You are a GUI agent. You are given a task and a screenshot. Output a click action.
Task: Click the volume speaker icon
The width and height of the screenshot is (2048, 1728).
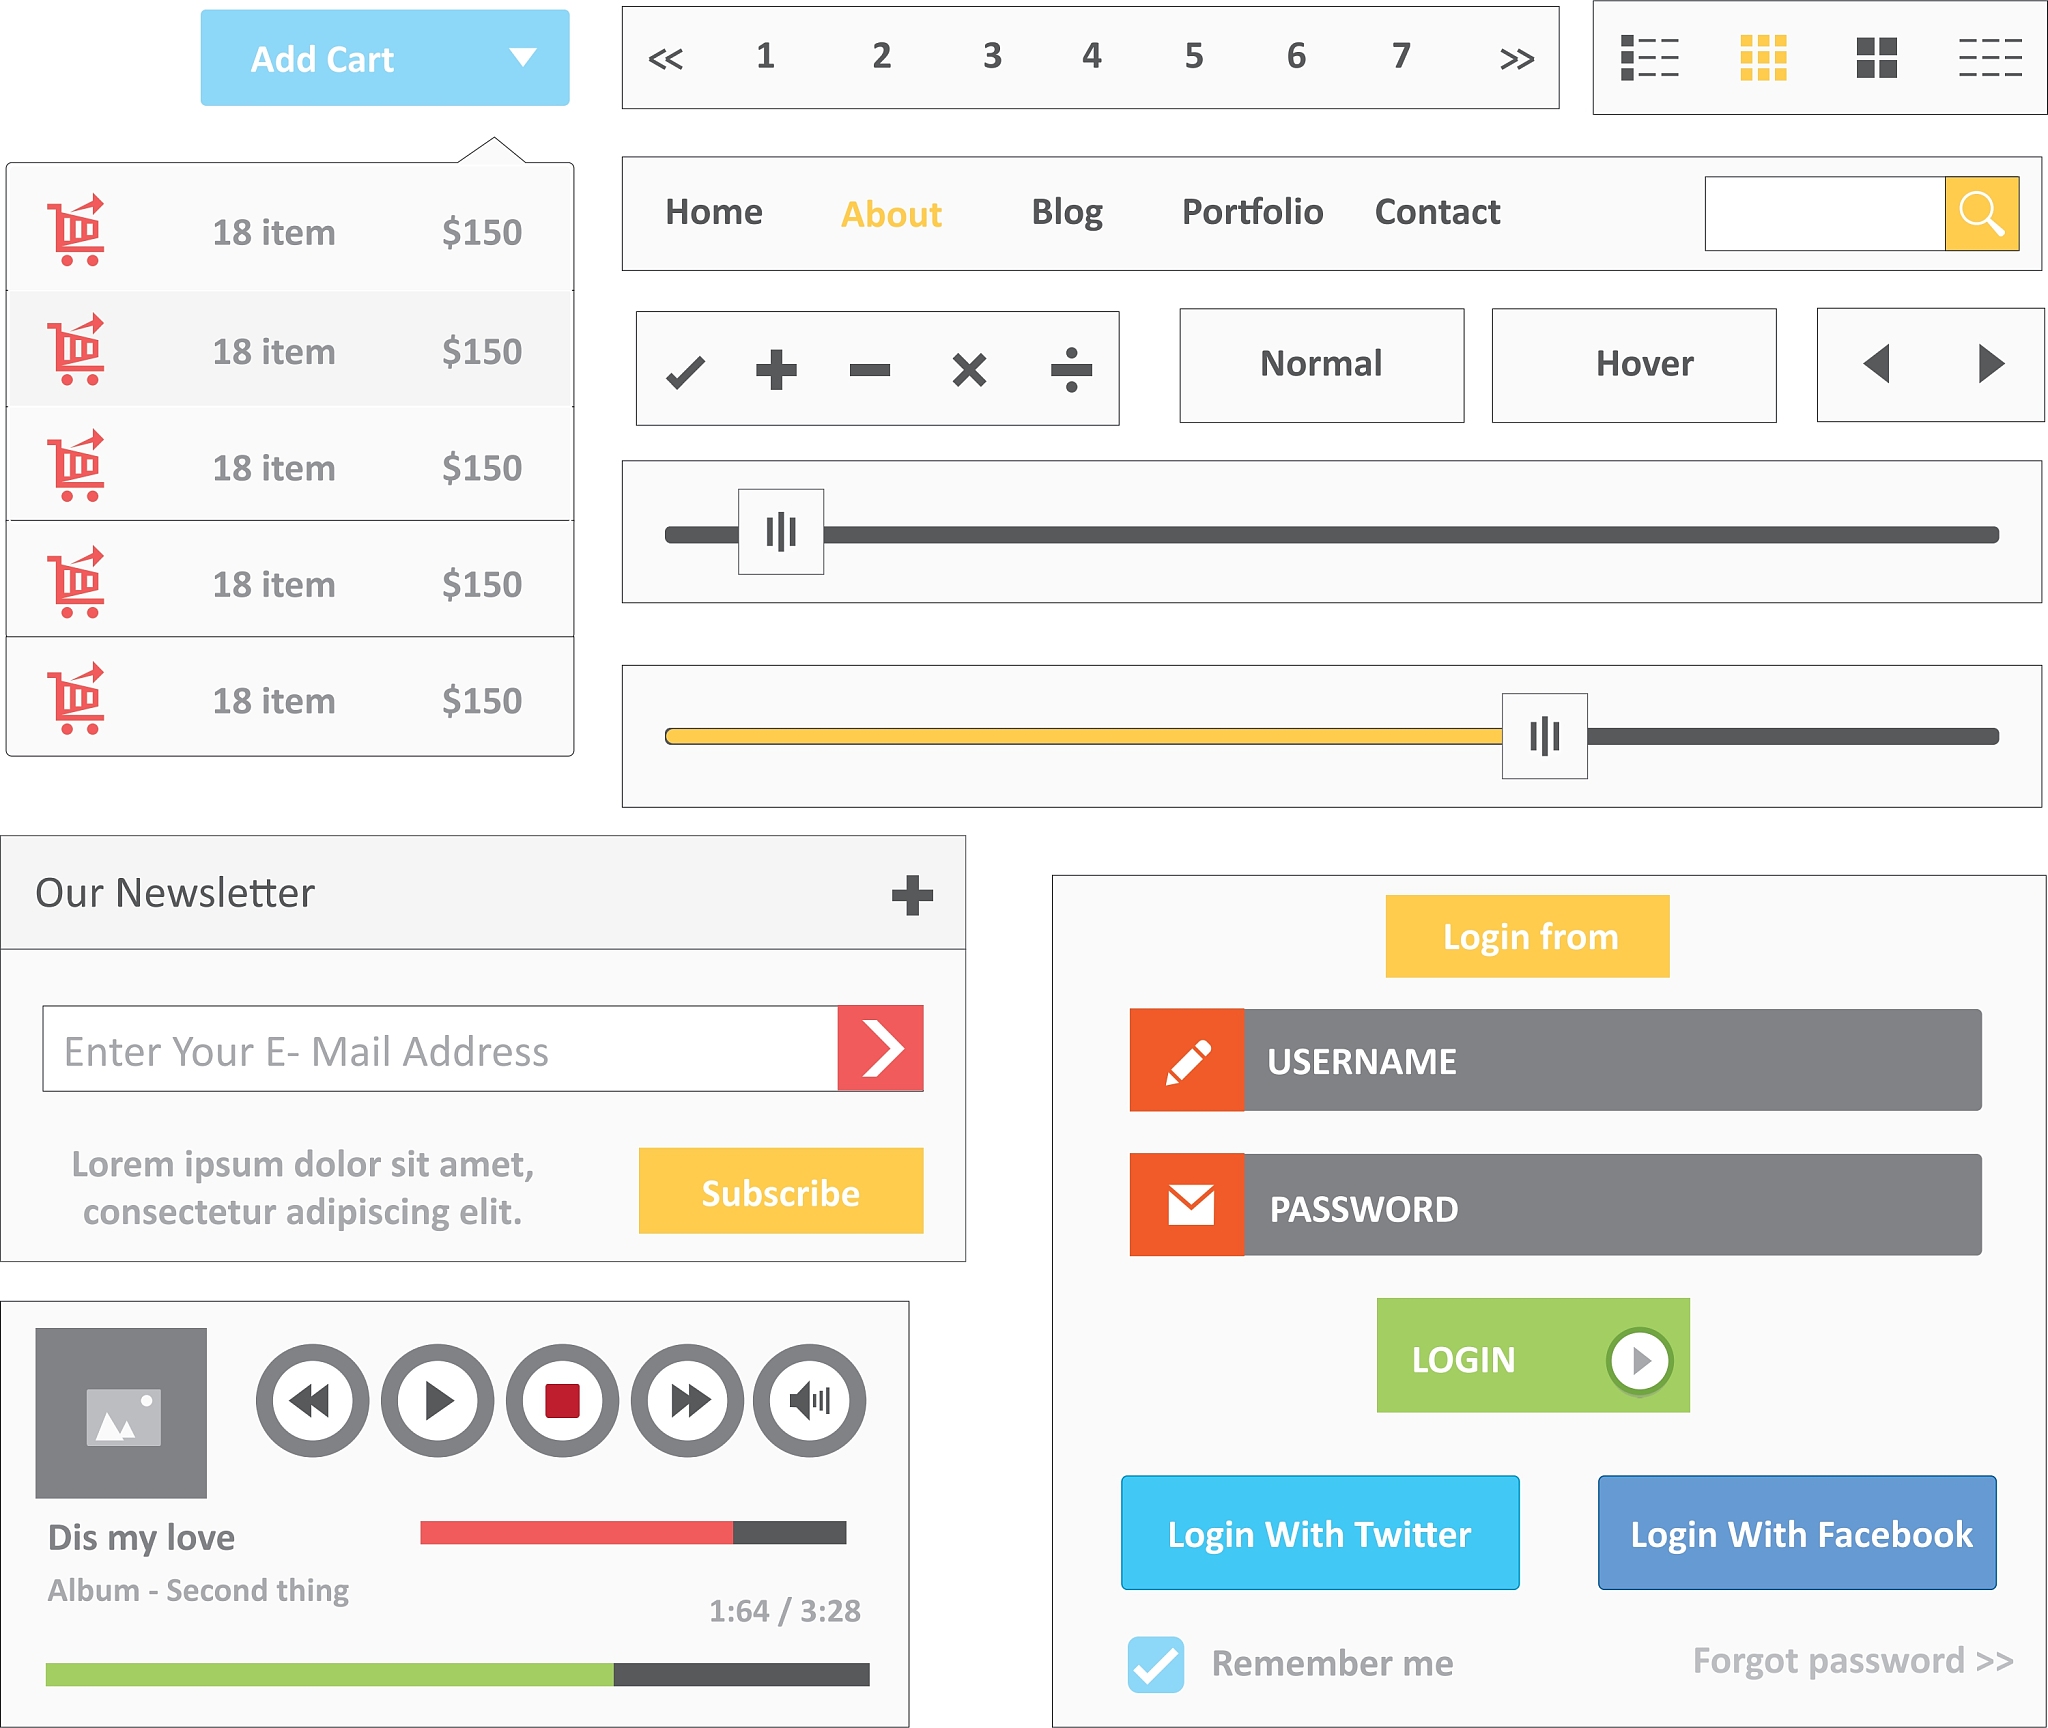tap(810, 1400)
